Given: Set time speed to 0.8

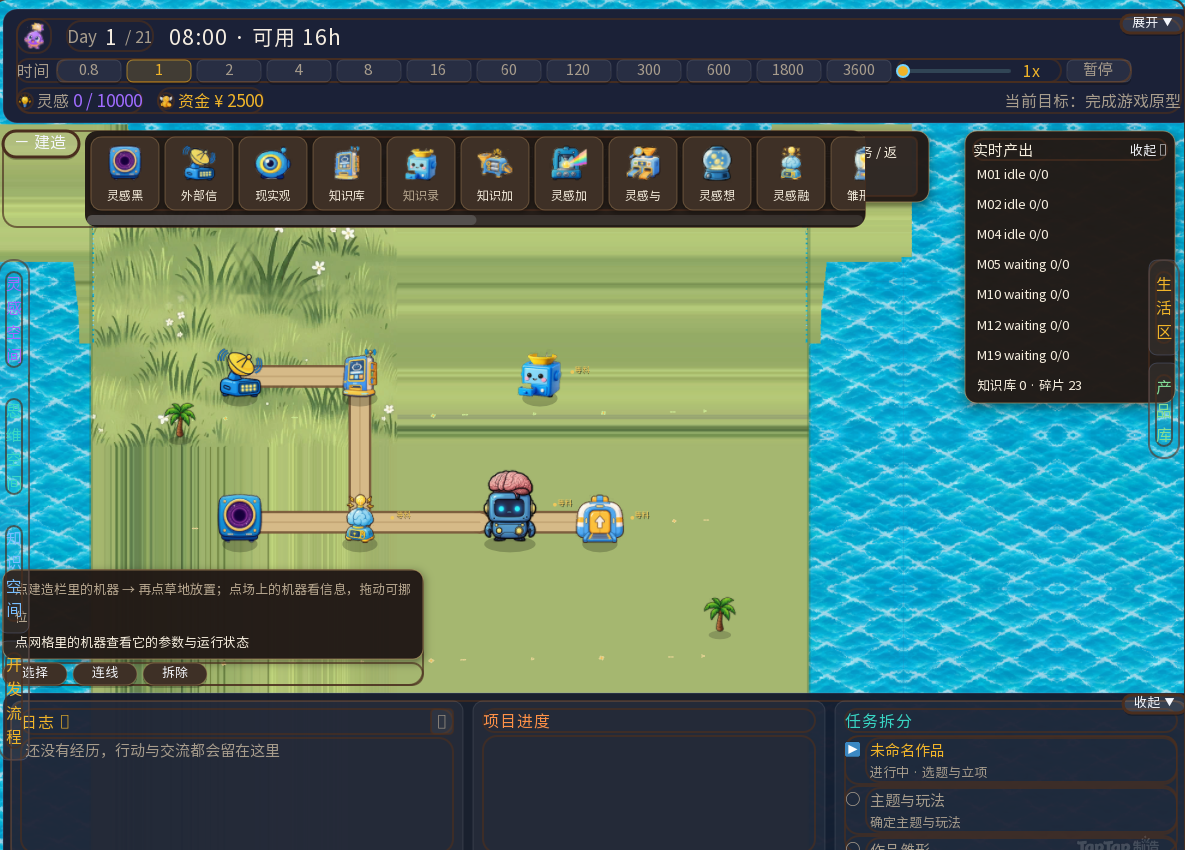Looking at the screenshot, I should point(88,70).
